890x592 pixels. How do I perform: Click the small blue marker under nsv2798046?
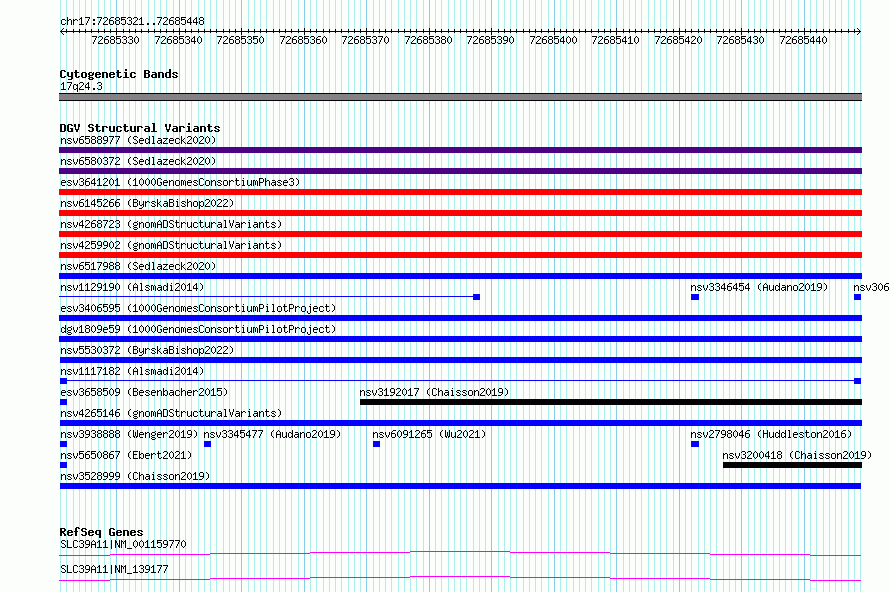[695, 444]
